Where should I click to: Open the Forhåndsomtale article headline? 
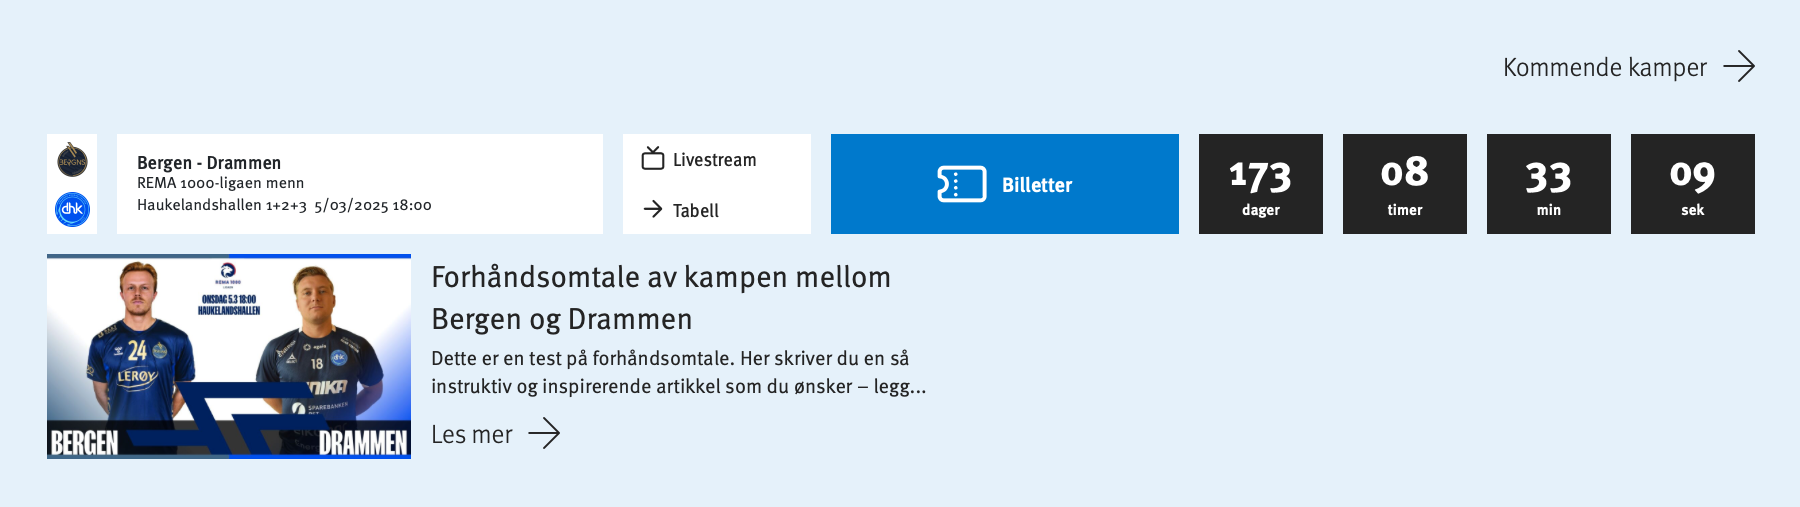pos(660,298)
